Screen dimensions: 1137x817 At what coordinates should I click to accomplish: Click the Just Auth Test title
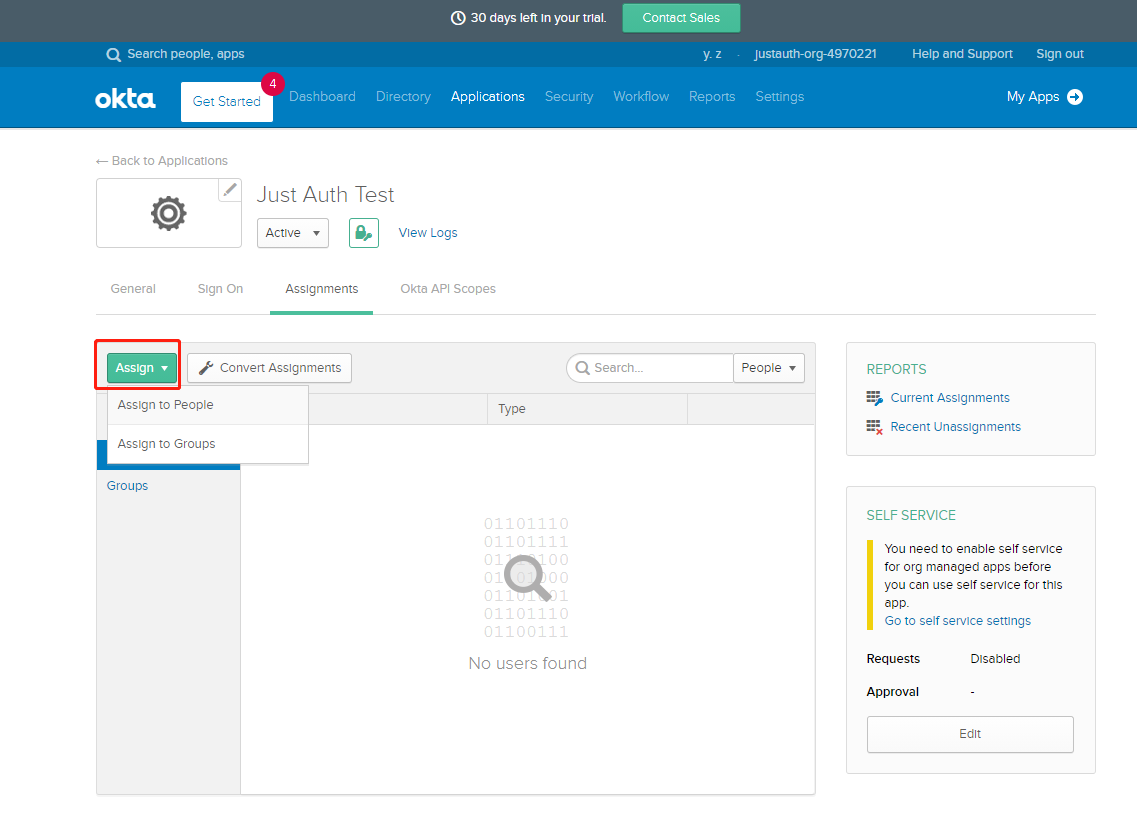coord(325,195)
